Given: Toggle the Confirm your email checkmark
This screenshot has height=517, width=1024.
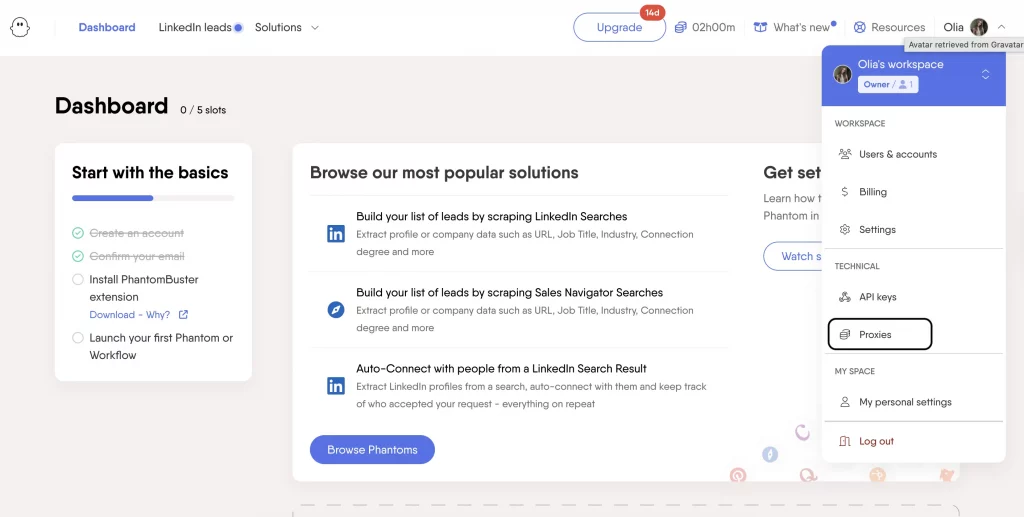Looking at the screenshot, I should [78, 256].
